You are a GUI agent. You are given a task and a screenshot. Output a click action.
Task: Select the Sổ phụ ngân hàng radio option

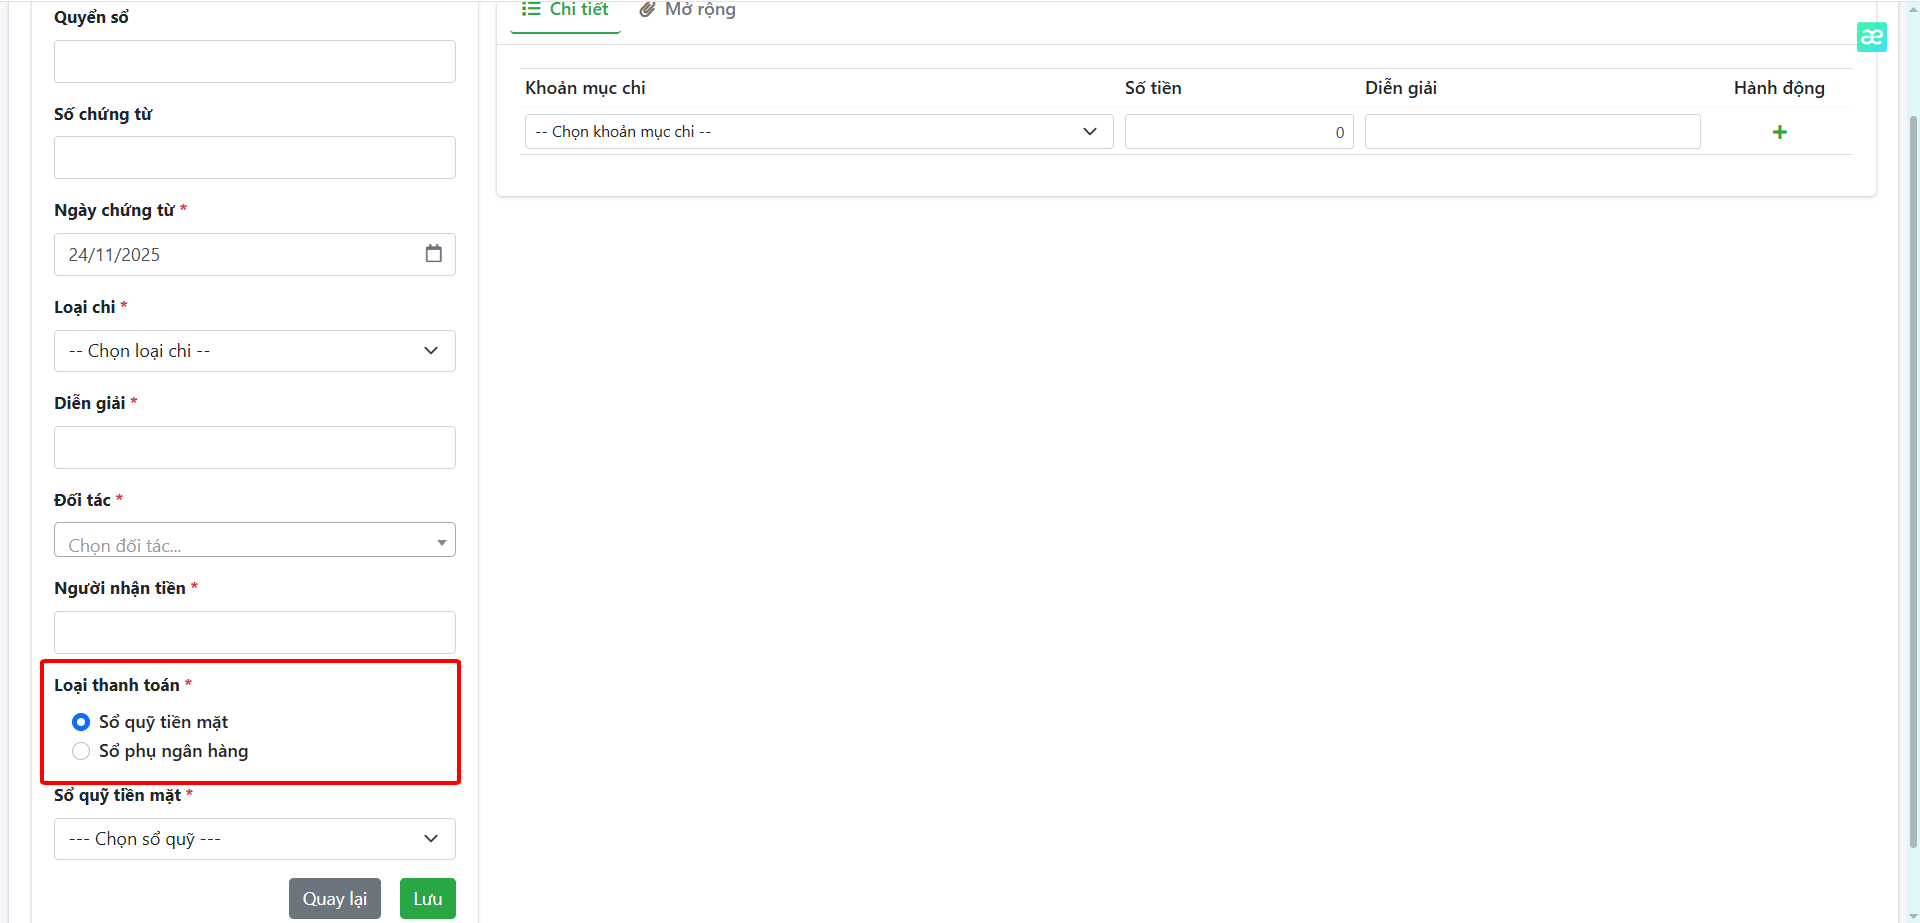pyautogui.click(x=81, y=751)
